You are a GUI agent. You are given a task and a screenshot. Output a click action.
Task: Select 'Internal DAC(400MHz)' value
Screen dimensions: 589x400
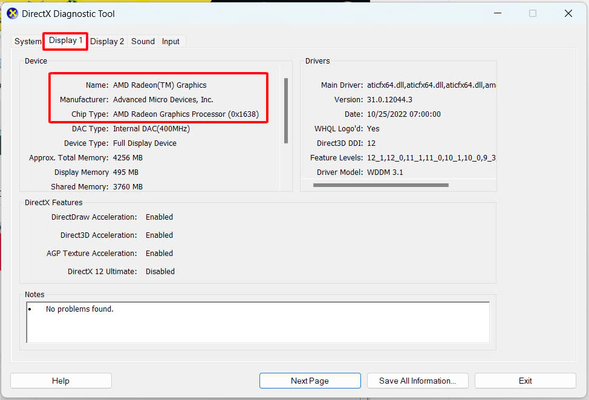[151, 129]
